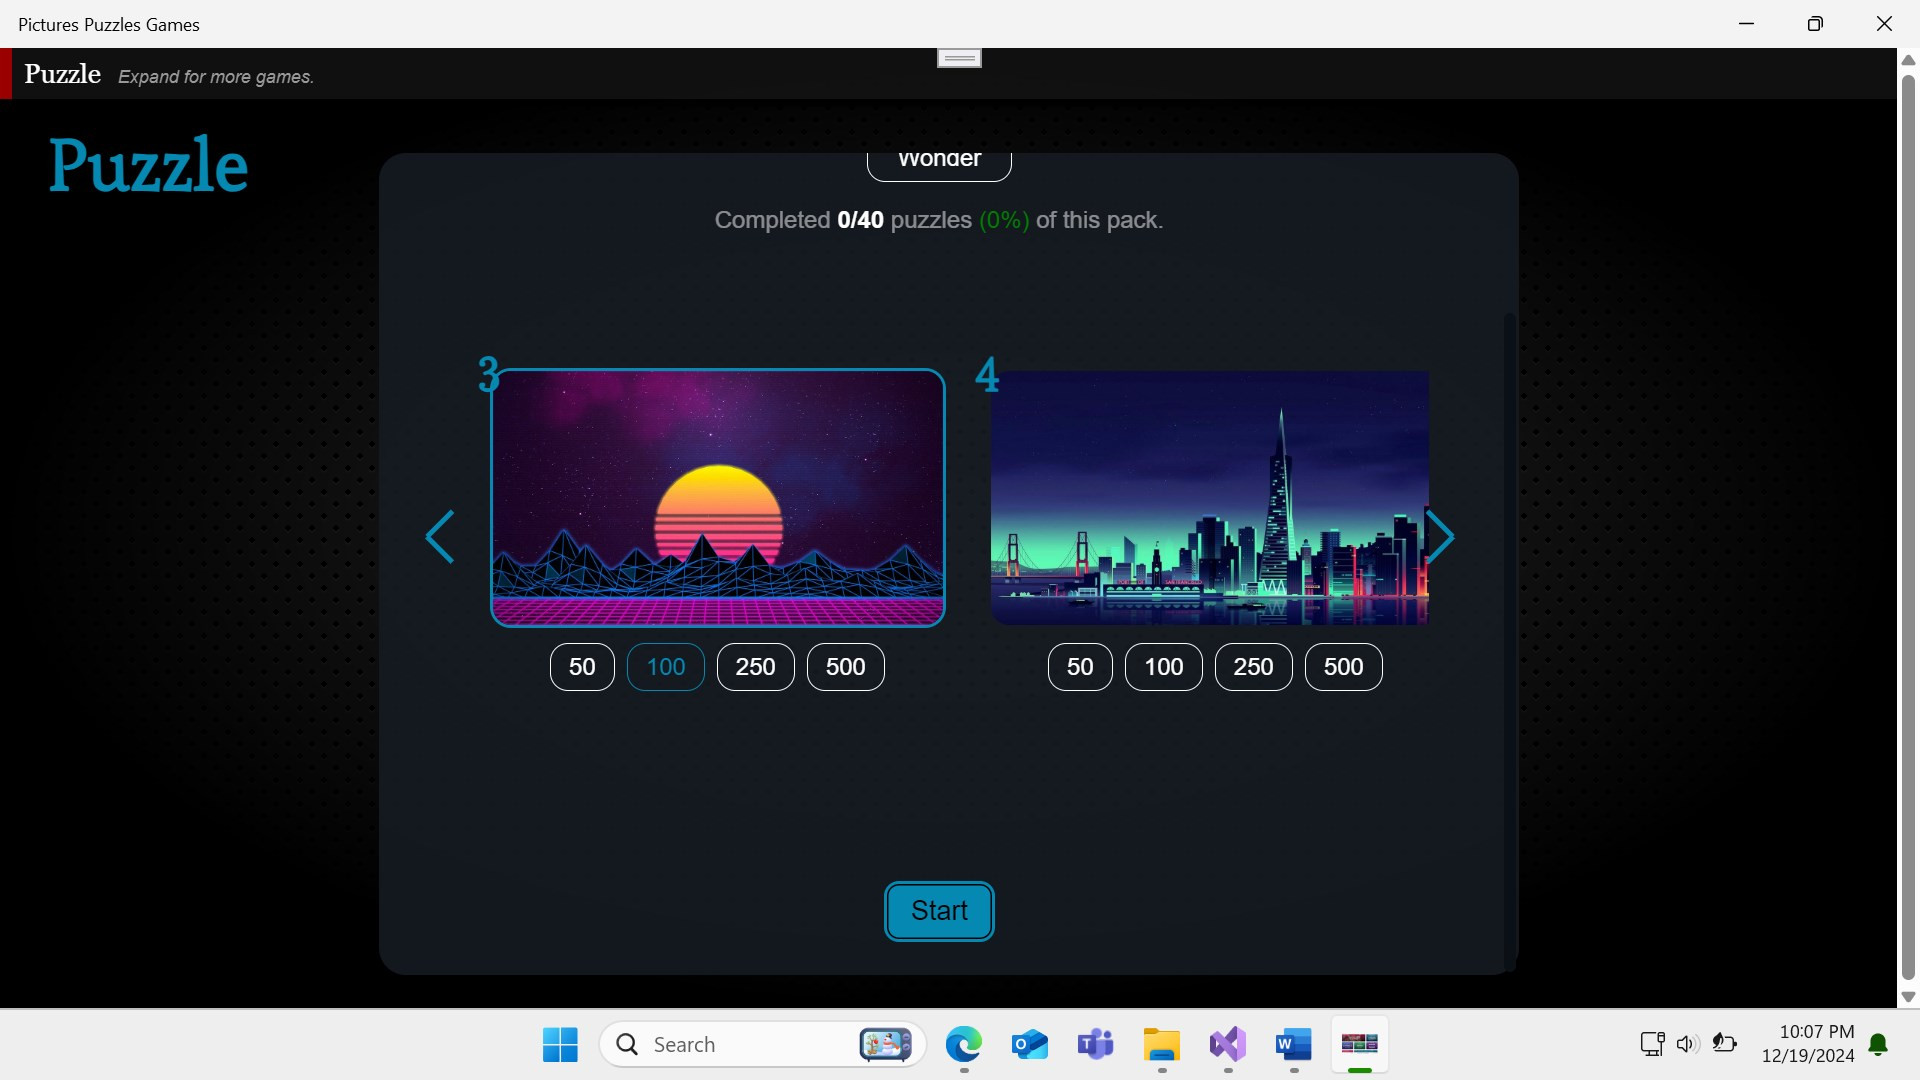This screenshot has width=1920, height=1080.
Task: Select 500 pieces for puzzle 4
Action: [x=1343, y=667]
